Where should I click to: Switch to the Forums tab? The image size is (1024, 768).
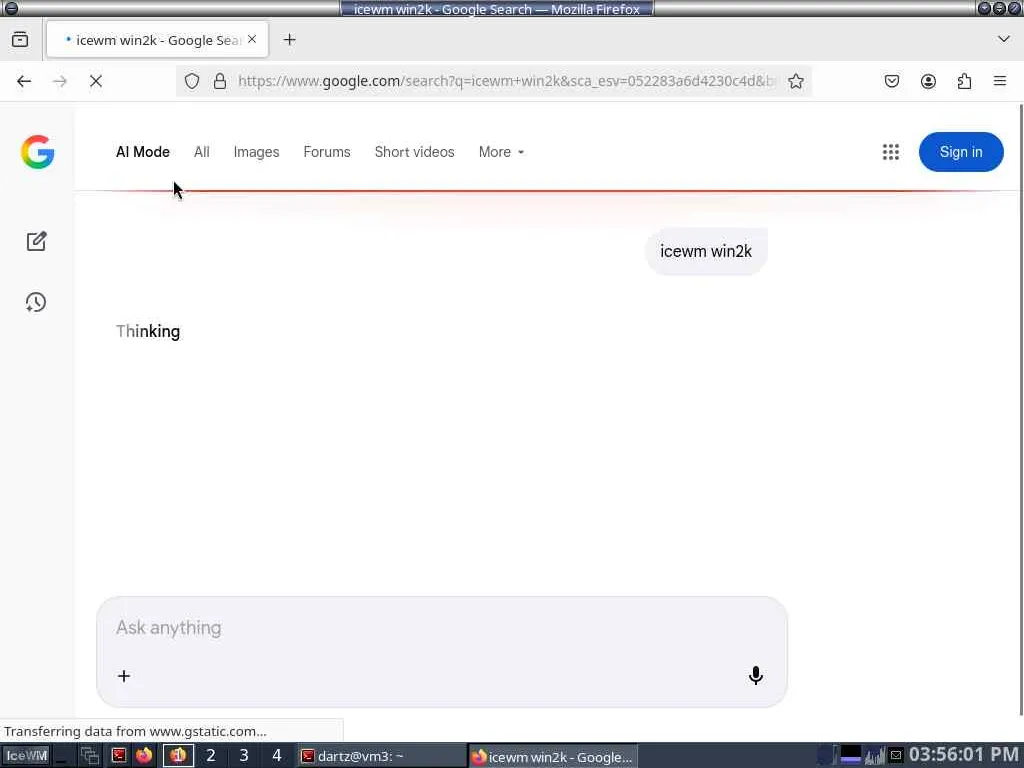(x=327, y=152)
